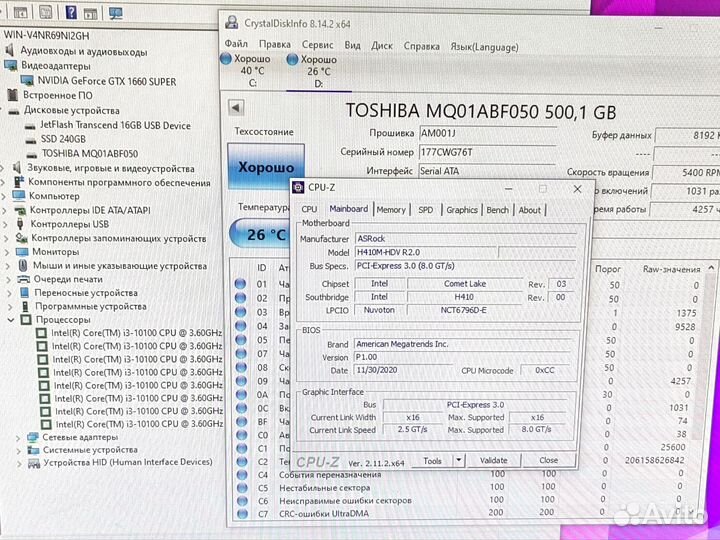Expand the Системные устройства node

click(x=18, y=451)
